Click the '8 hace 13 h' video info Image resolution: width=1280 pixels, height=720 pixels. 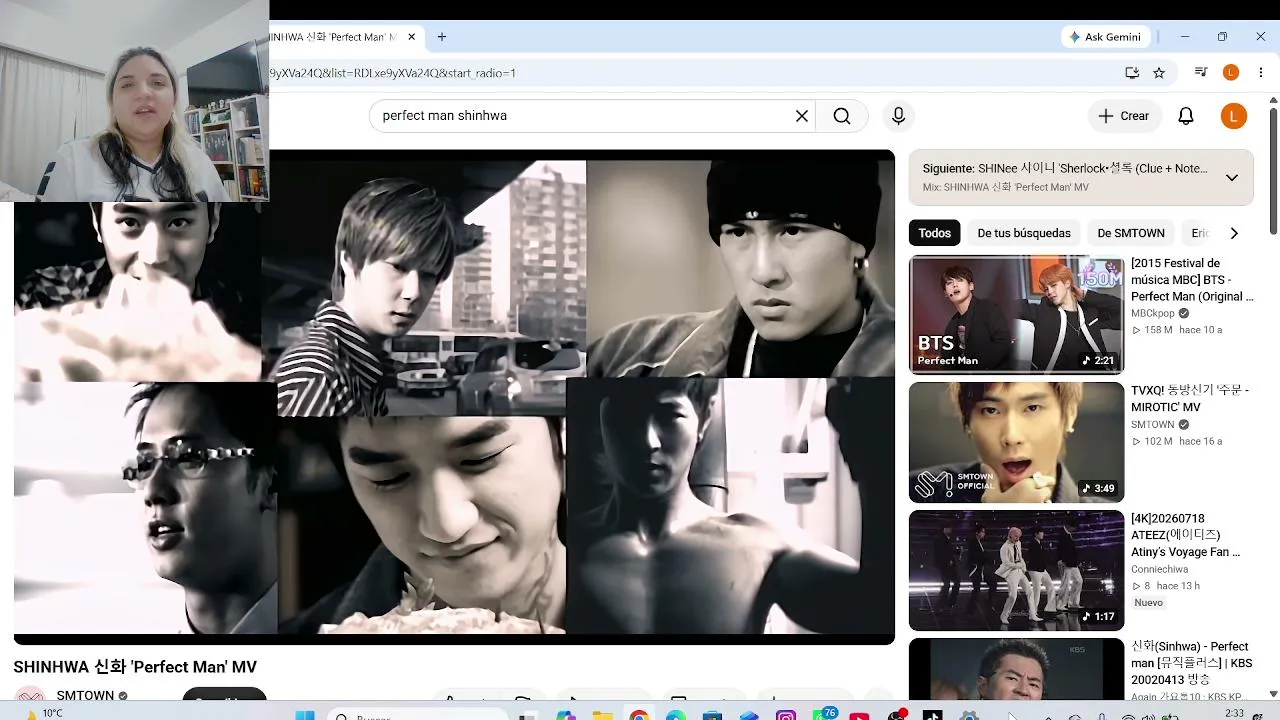(x=1165, y=586)
